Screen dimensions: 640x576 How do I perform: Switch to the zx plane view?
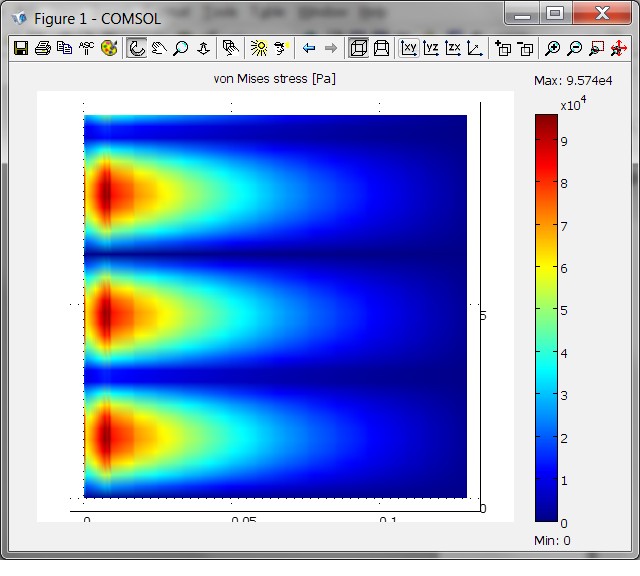[453, 48]
